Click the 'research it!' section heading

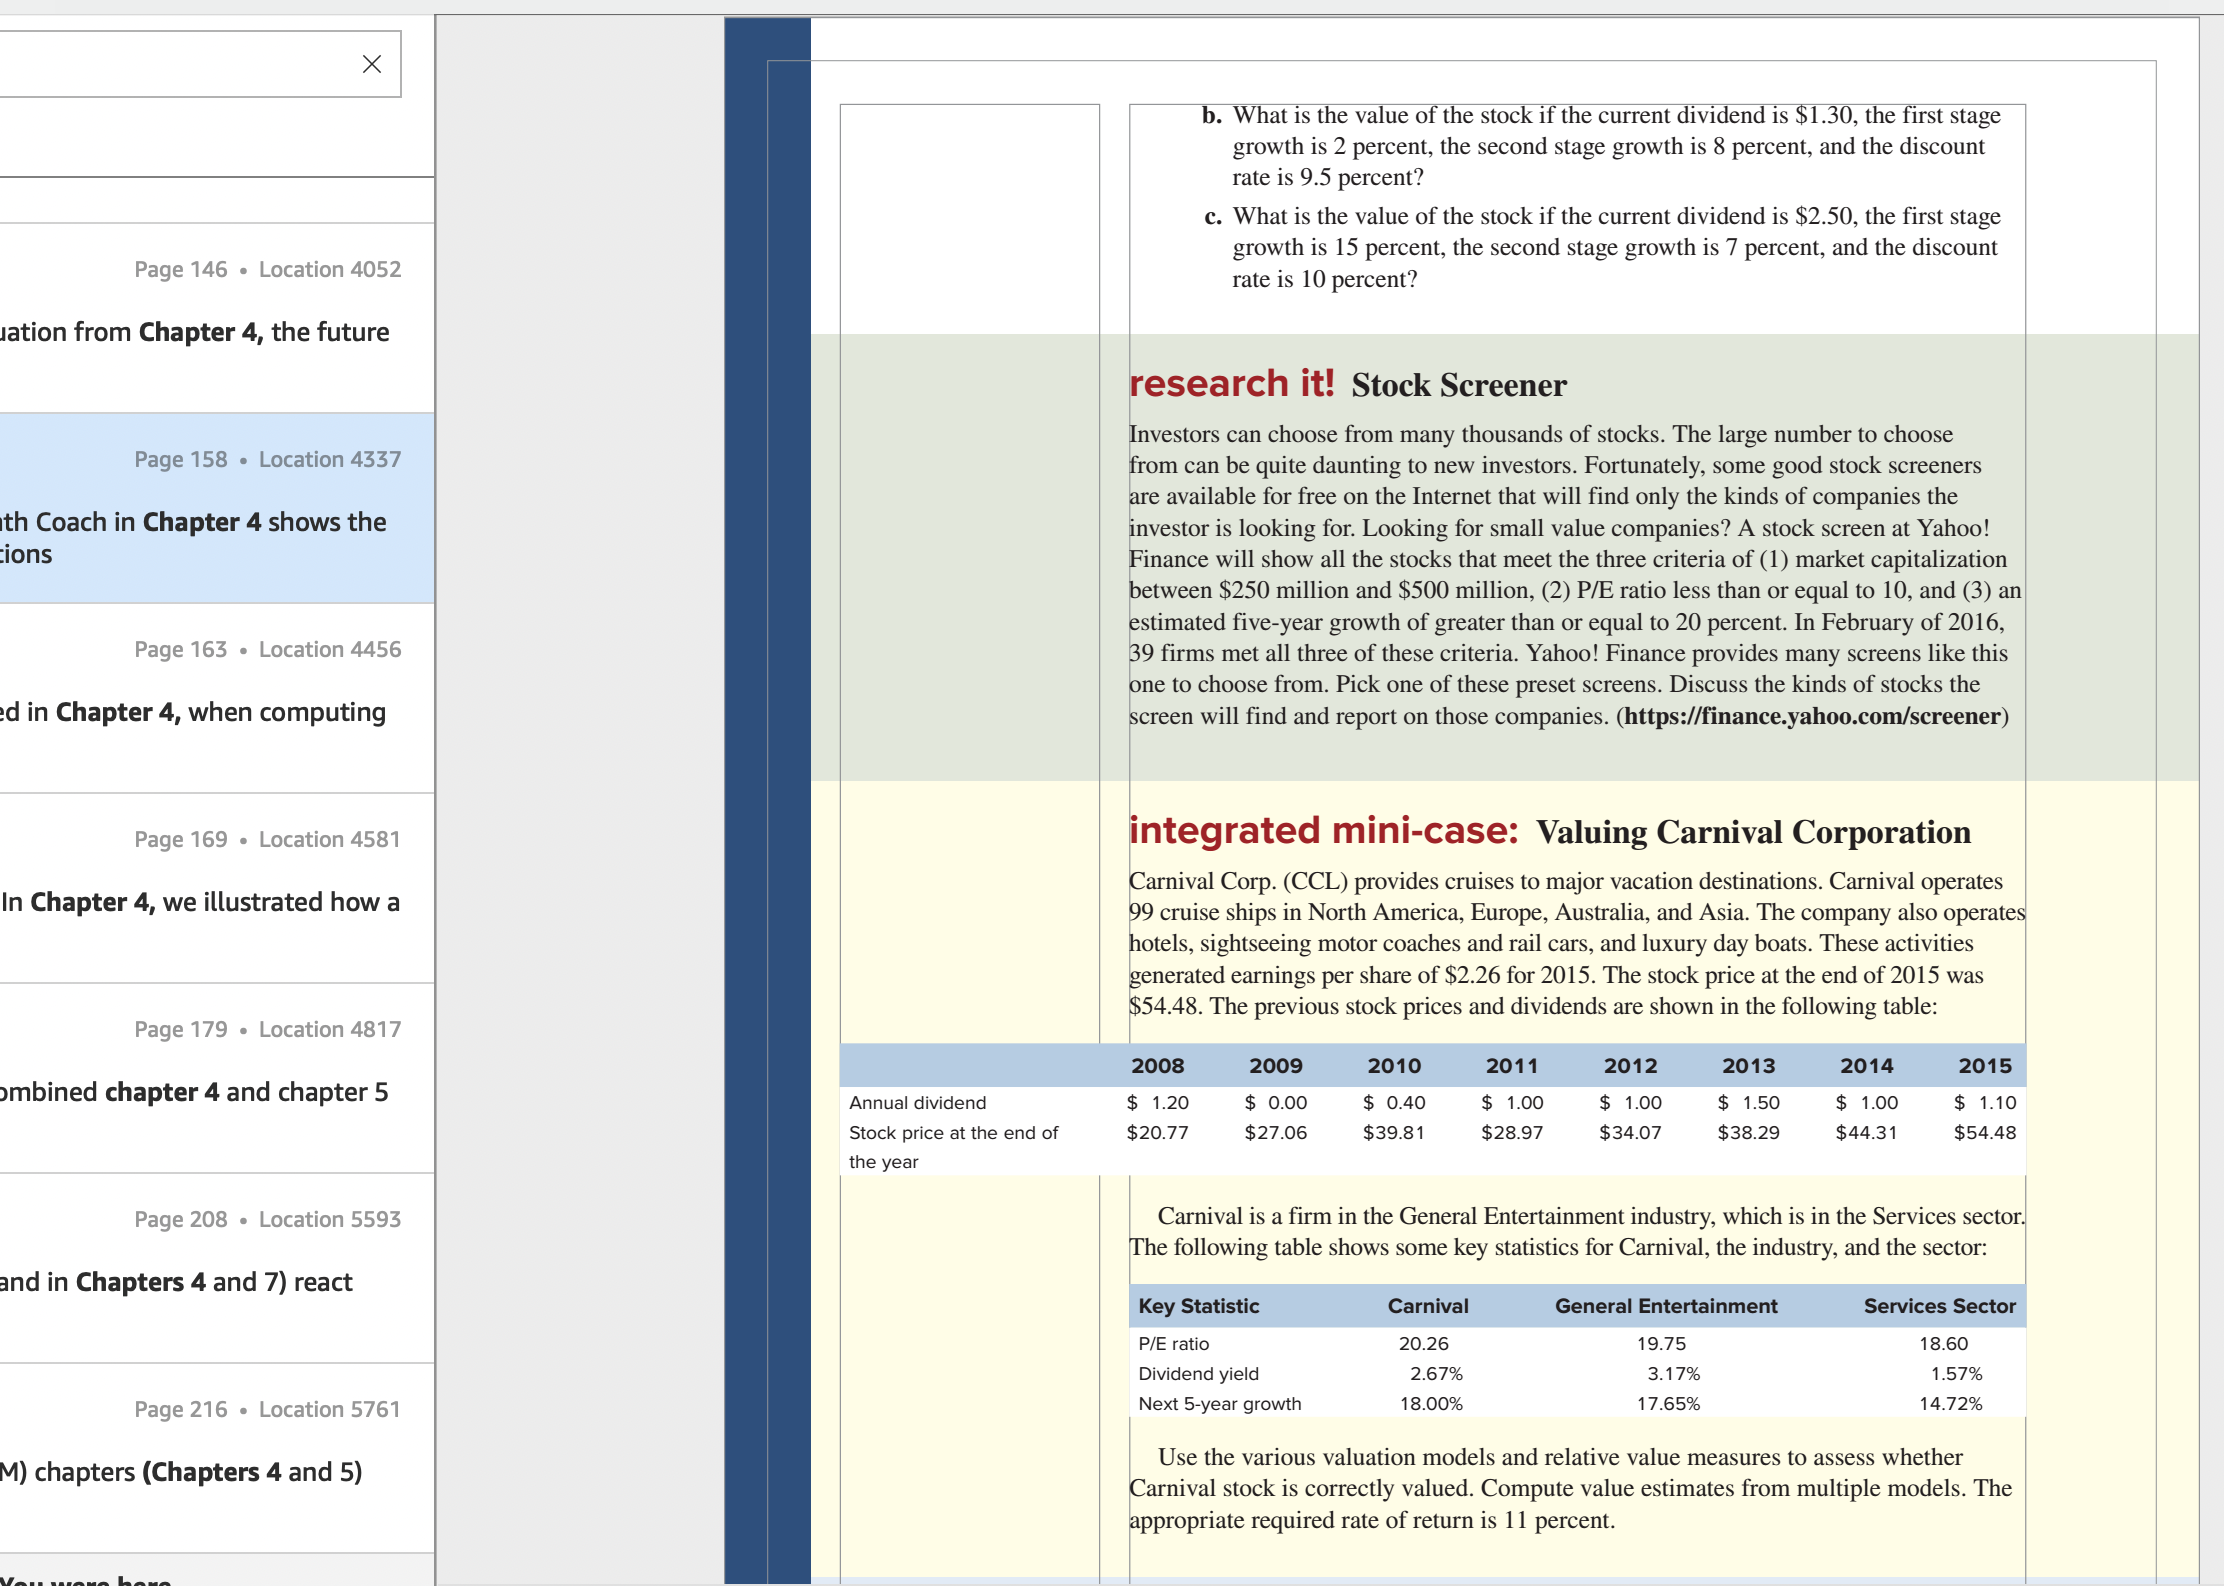click(x=1231, y=384)
